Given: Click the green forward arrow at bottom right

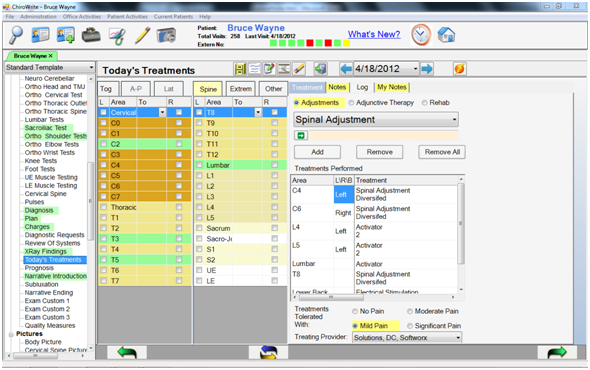Looking at the screenshot, I should tap(557, 352).
